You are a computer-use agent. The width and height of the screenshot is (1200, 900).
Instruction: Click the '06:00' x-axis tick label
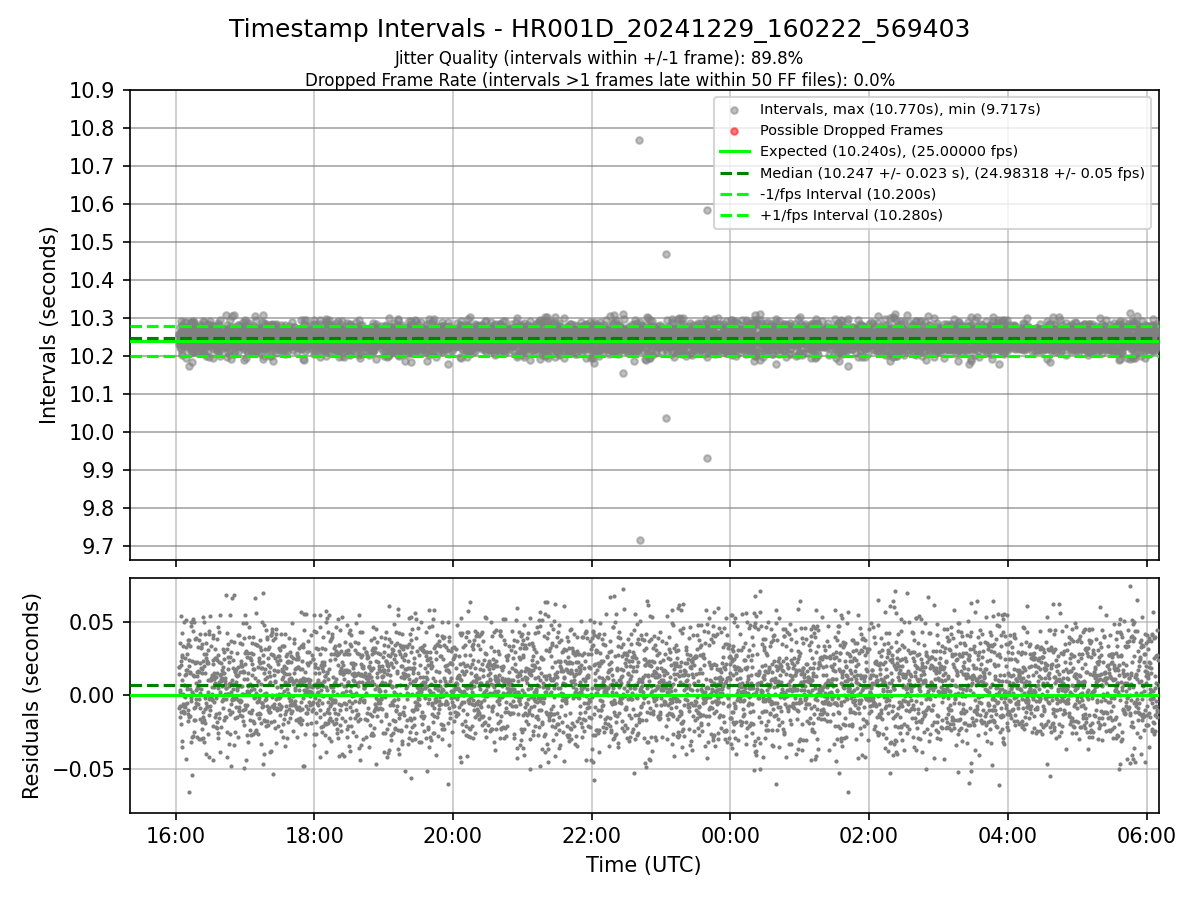pos(1145,835)
